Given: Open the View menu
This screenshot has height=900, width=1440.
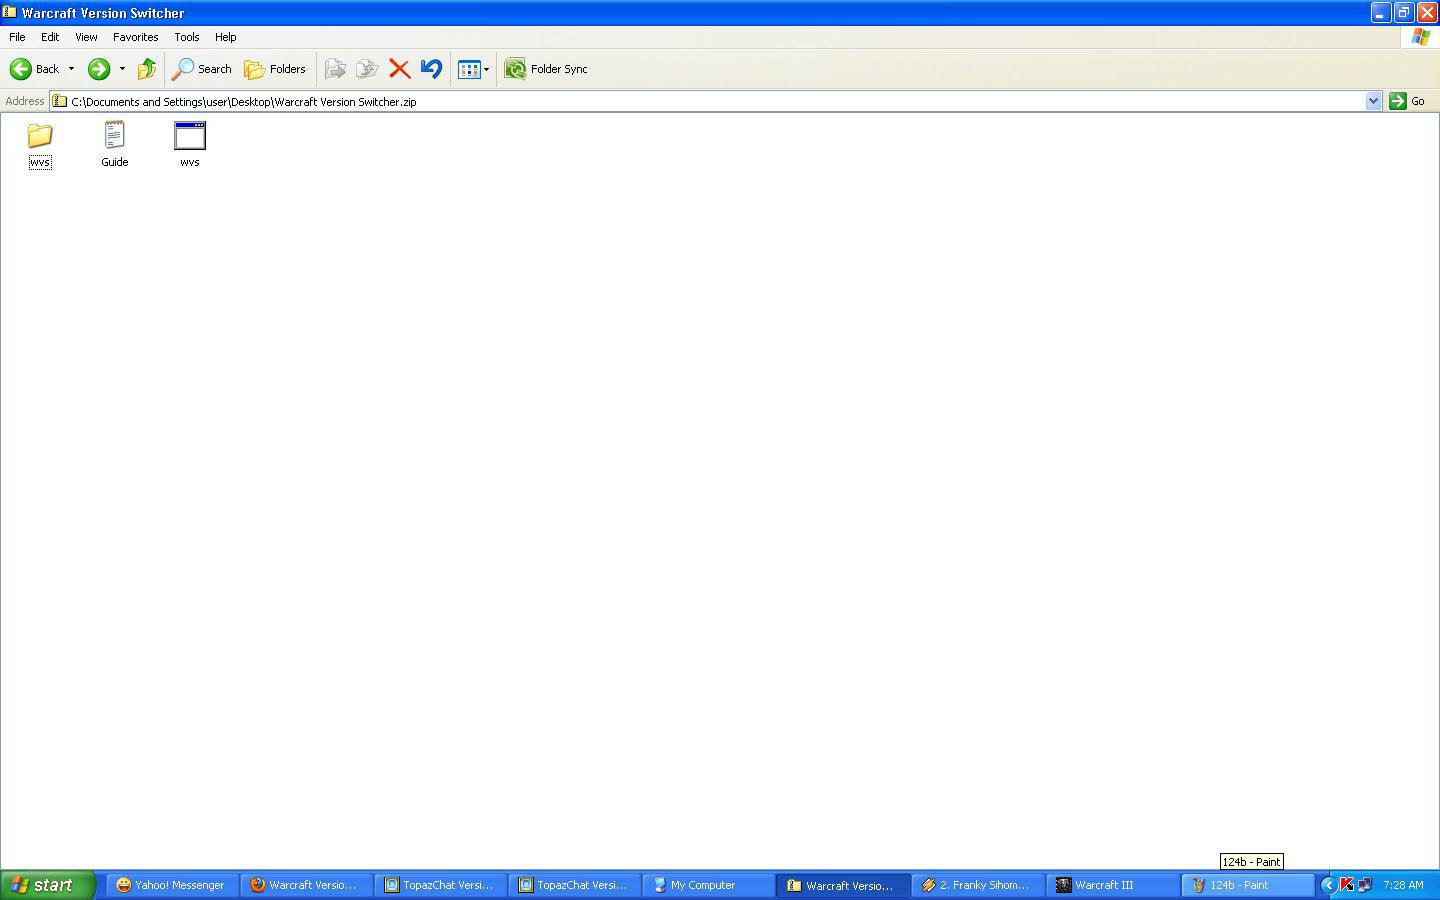Looking at the screenshot, I should pyautogui.click(x=86, y=37).
